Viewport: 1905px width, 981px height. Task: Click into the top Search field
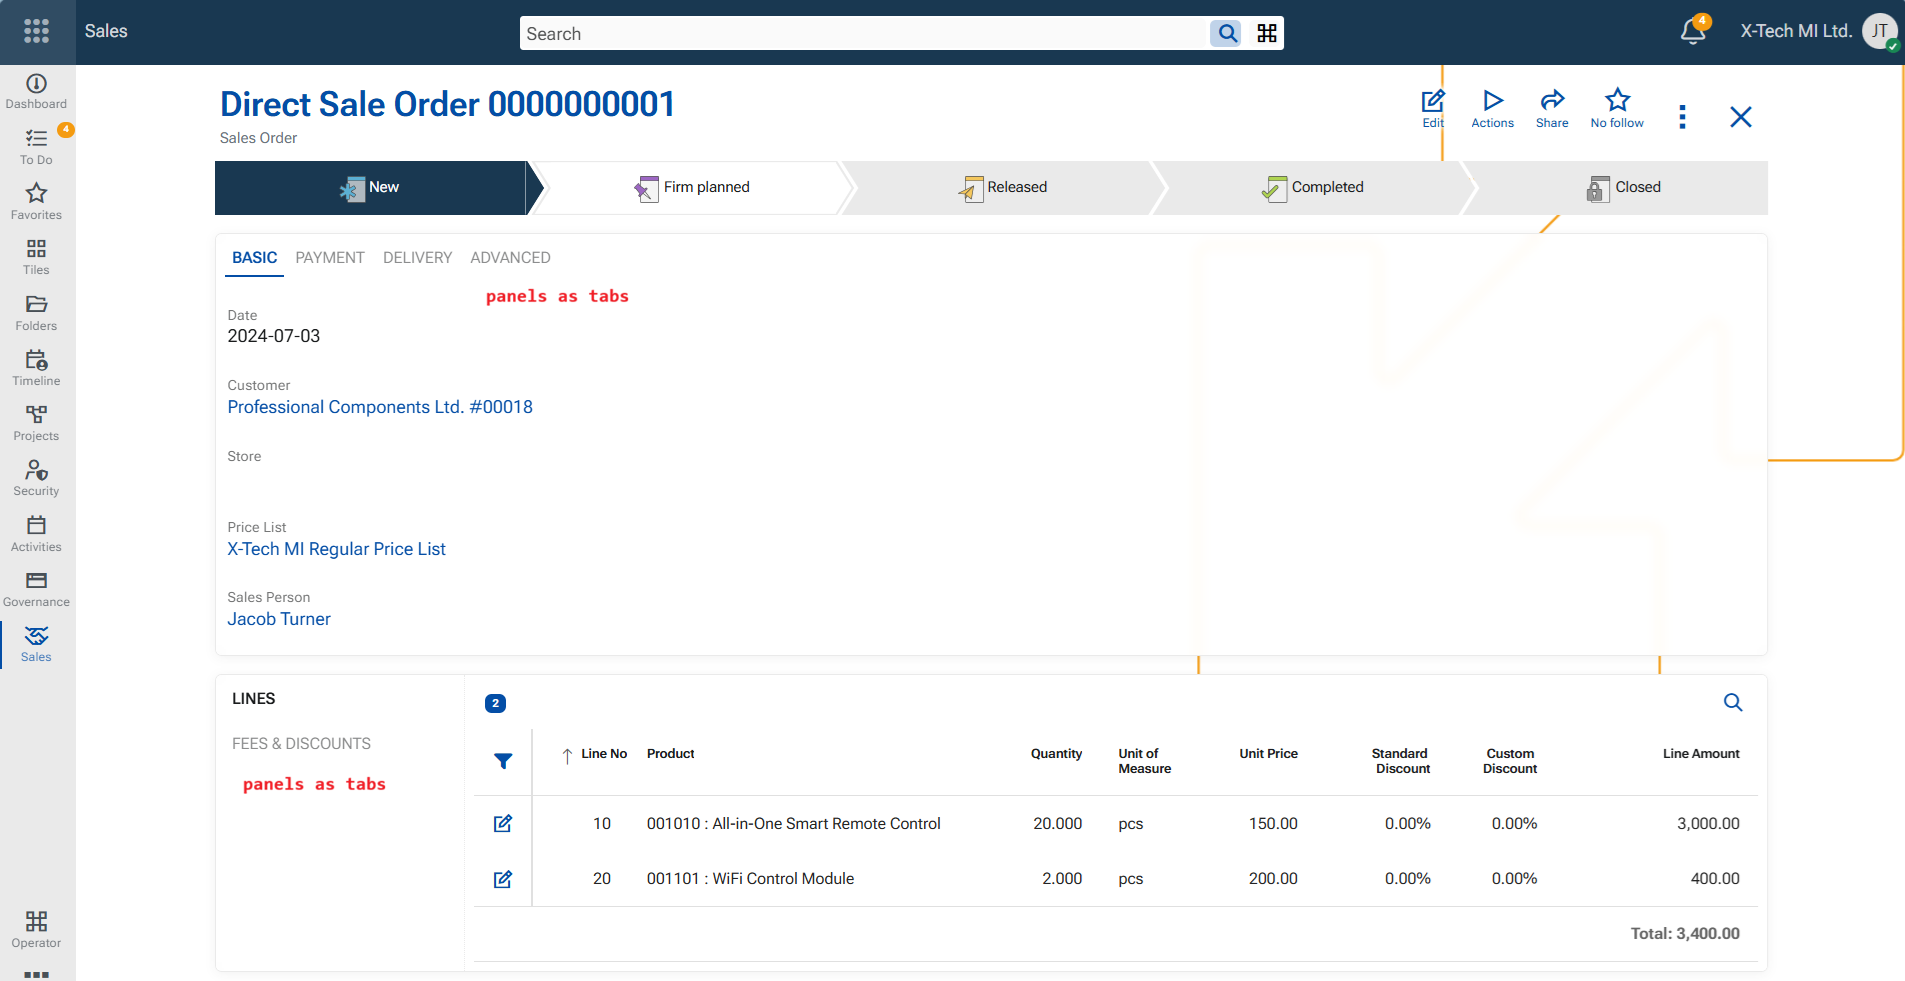click(865, 33)
